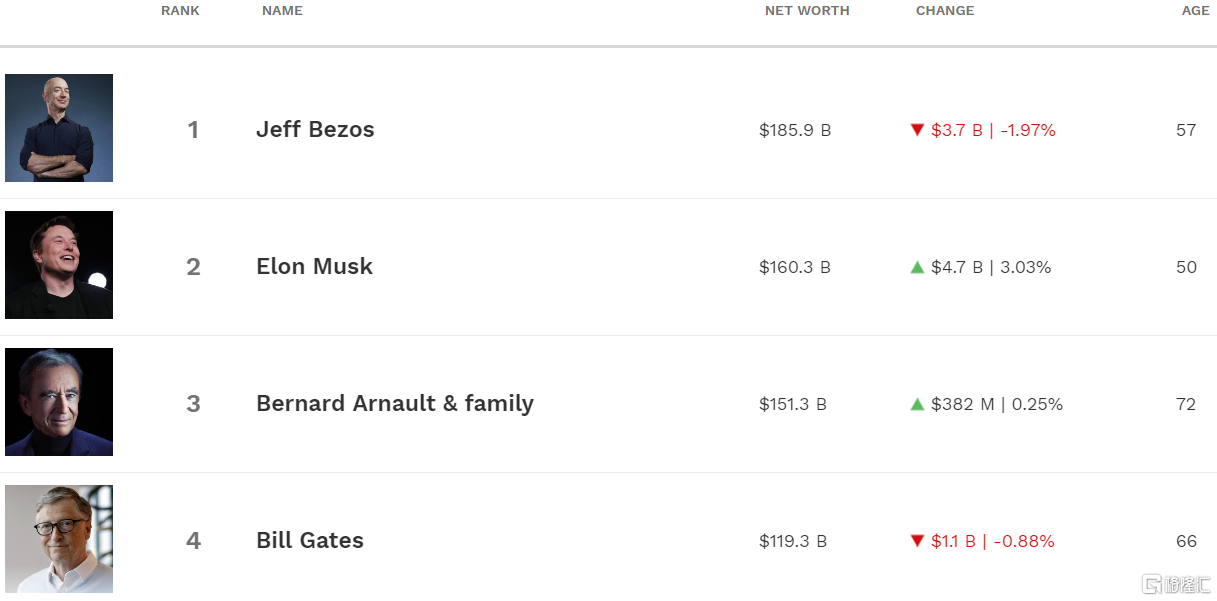Sort by the NAME column header
Screen dimensions: 1217x601
coord(282,11)
